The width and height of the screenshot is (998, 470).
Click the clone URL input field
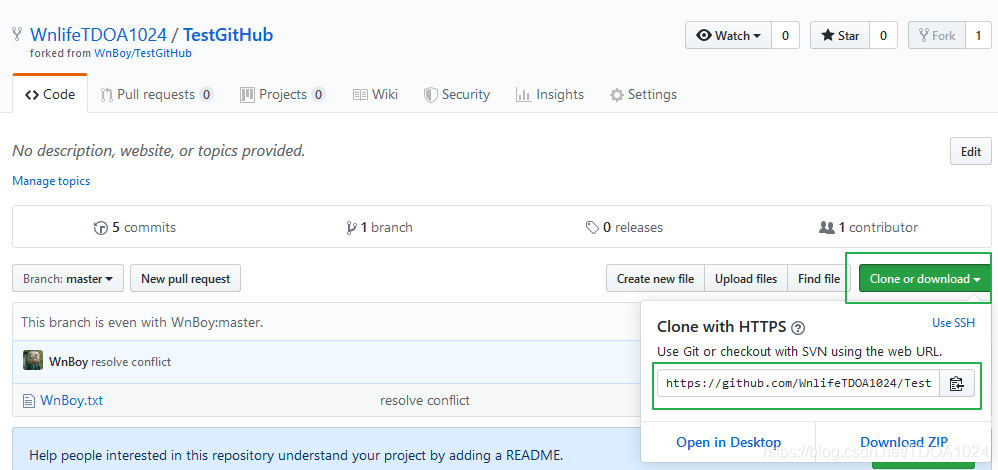798,383
